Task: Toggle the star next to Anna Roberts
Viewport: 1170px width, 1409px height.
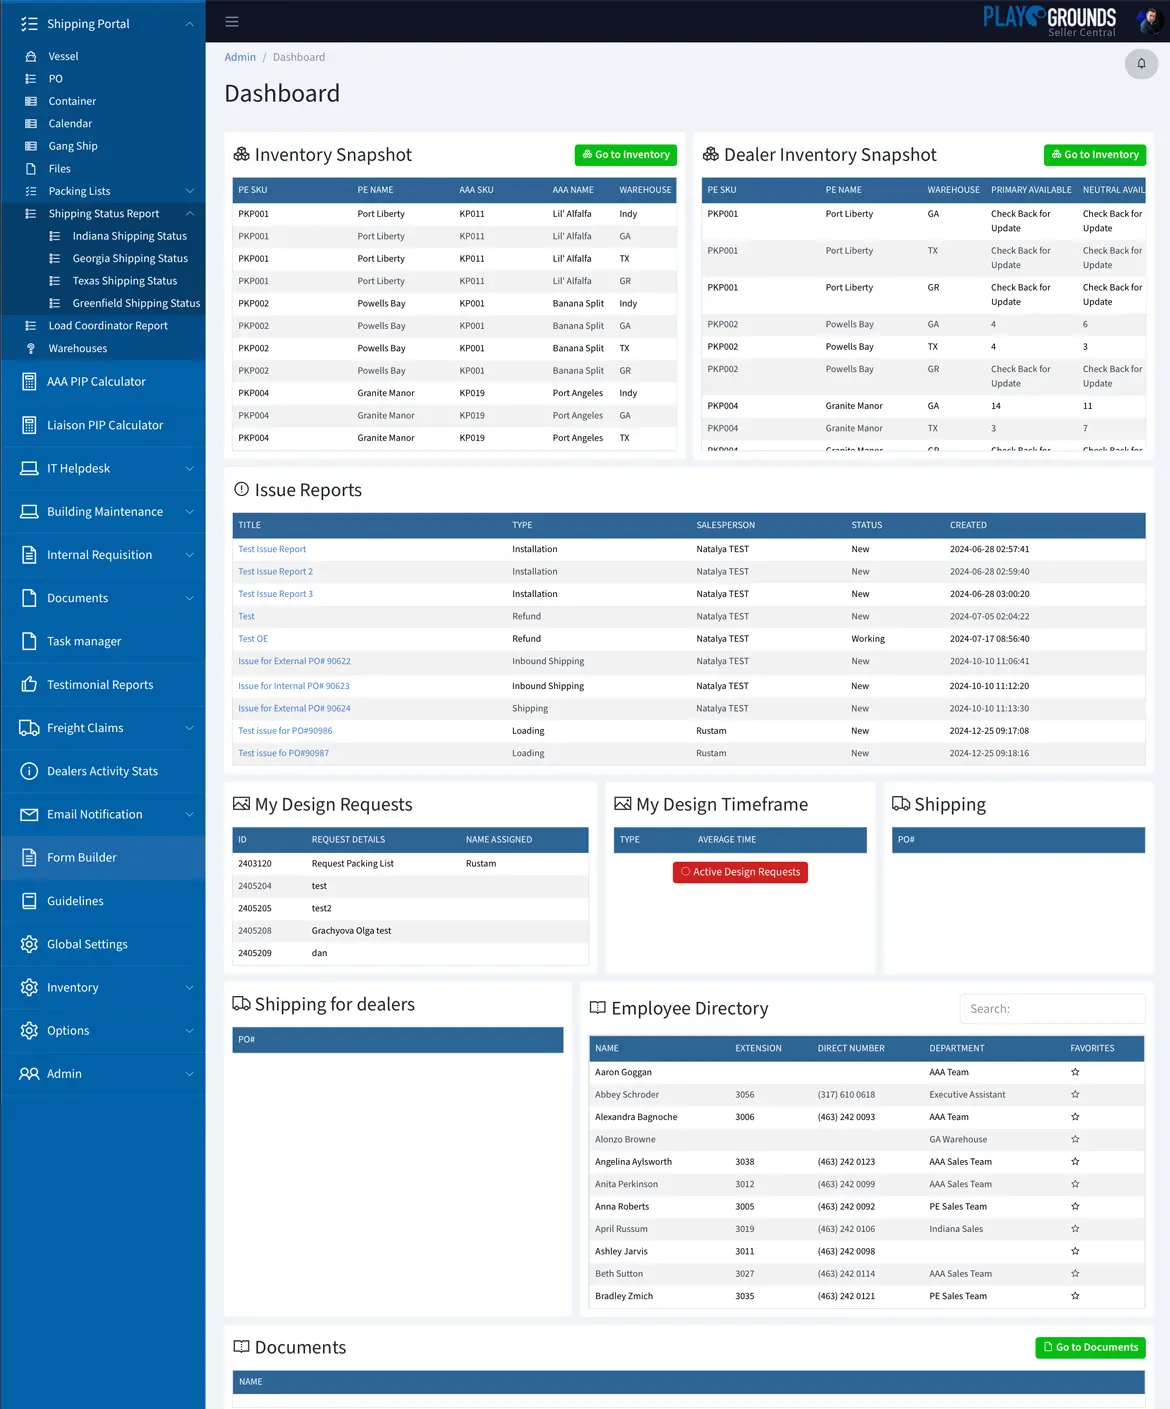Action: (x=1075, y=1206)
